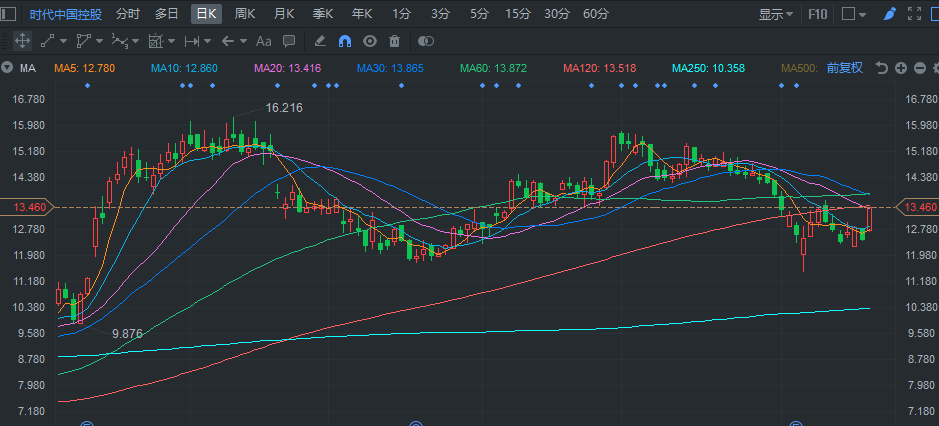Select the chart measure box tool
Viewport: 939px width, 426px height.
(156, 41)
